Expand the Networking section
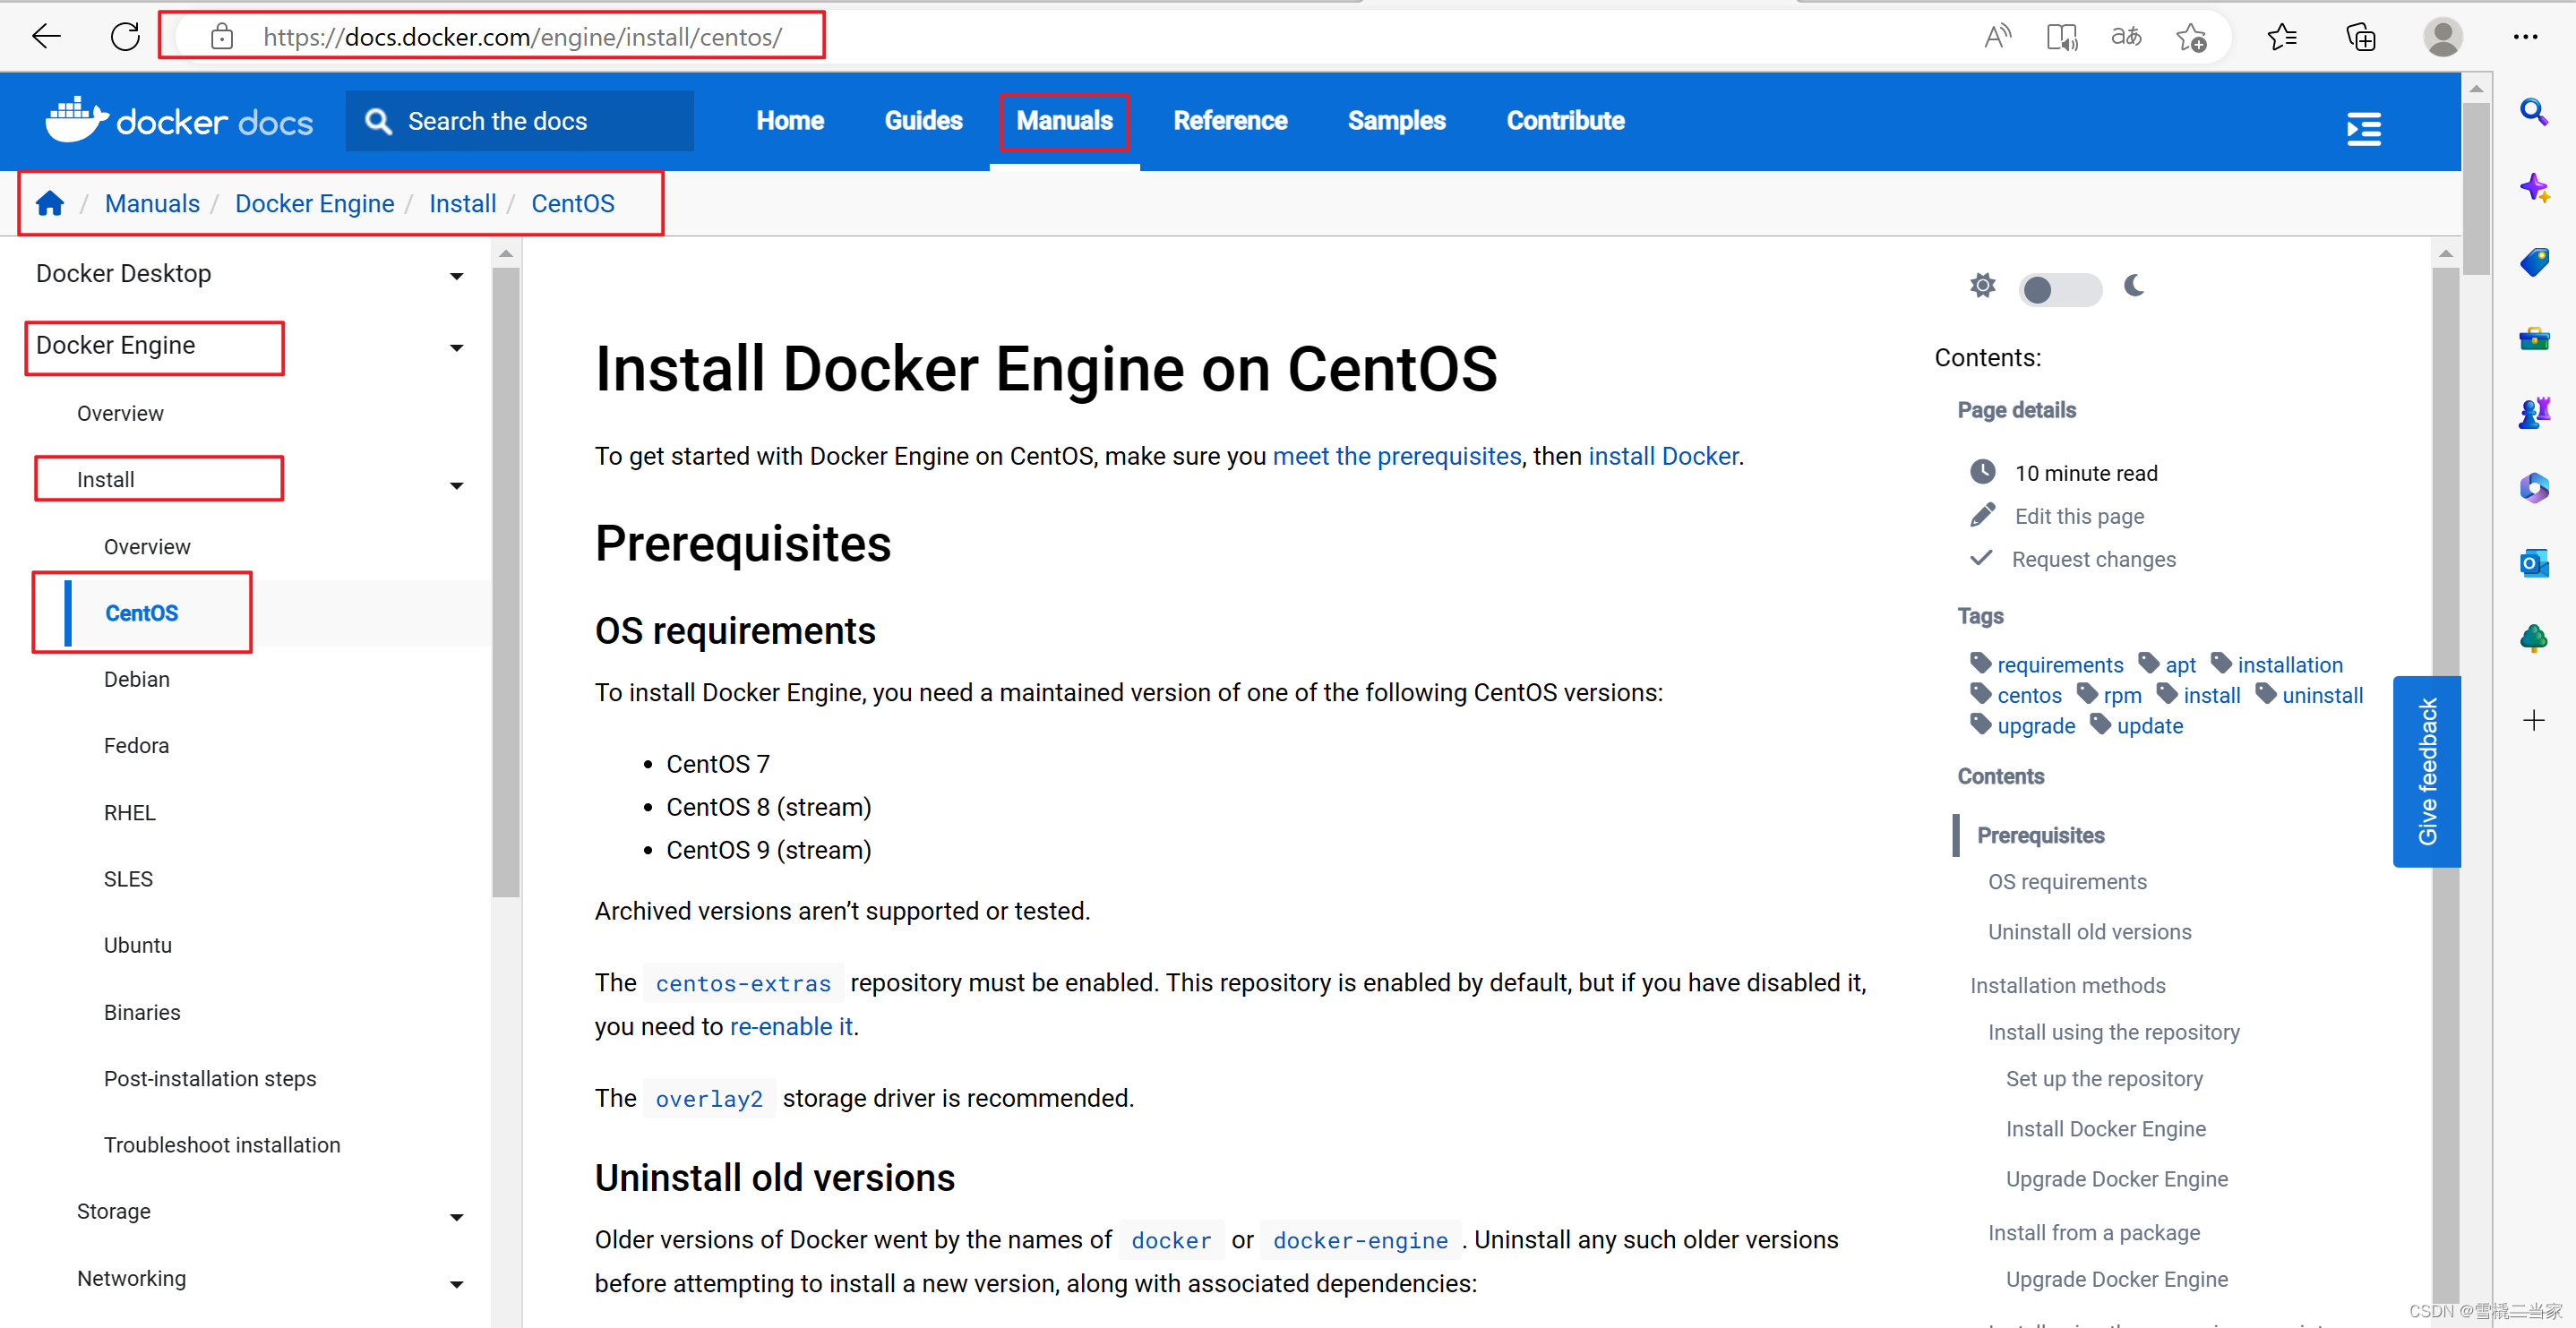The width and height of the screenshot is (2576, 1328). (456, 1284)
